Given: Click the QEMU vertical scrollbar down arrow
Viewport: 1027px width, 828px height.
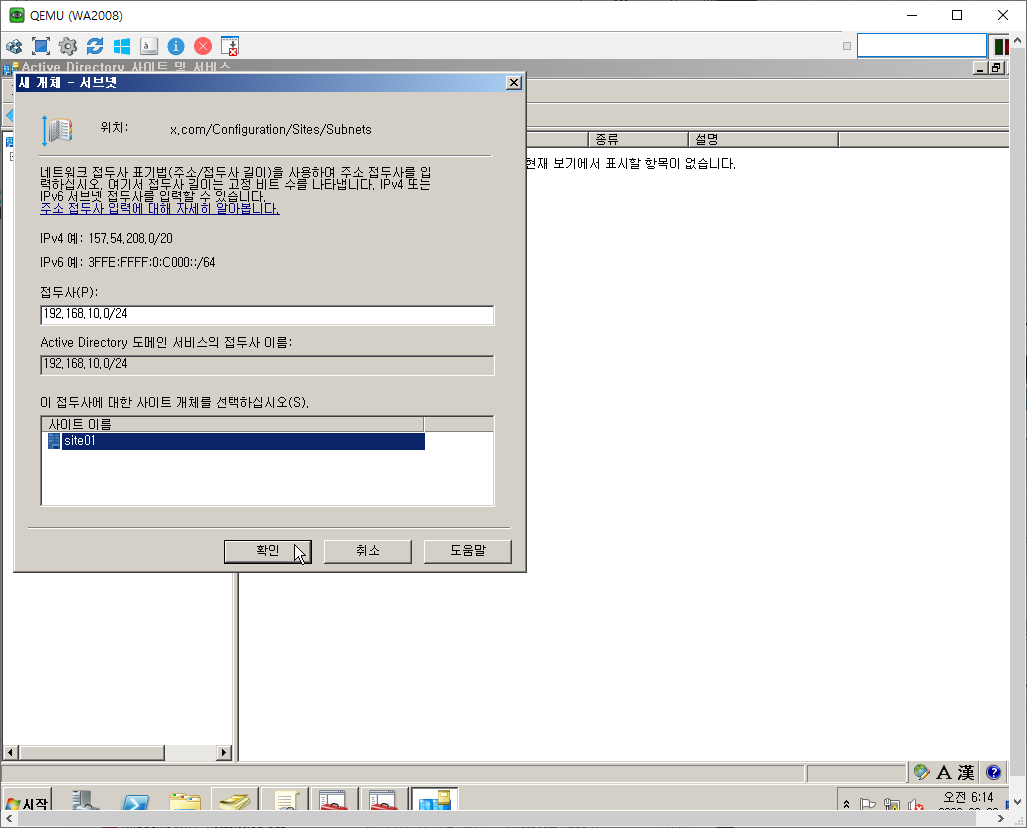Looking at the screenshot, I should (1018, 801).
